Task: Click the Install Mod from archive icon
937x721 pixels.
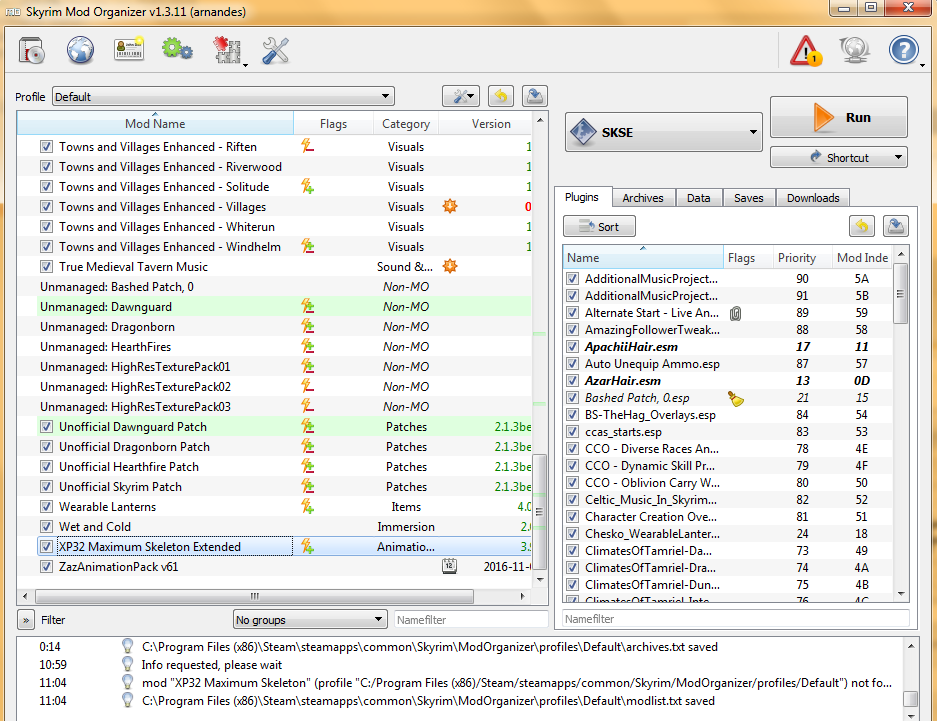Action: pos(32,50)
